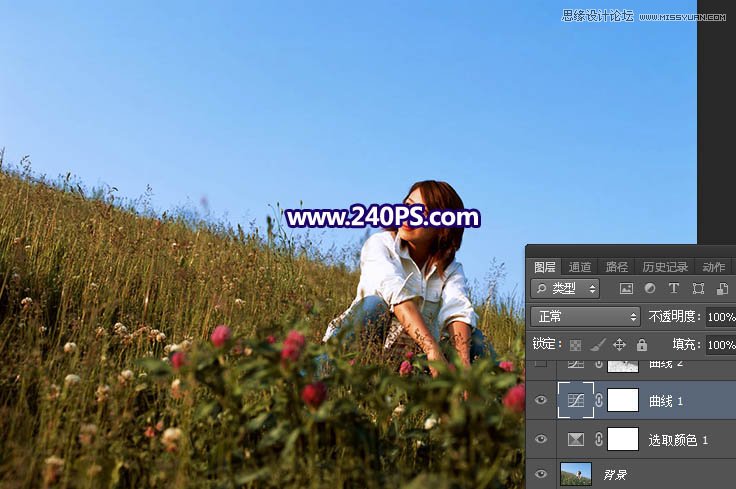Select the 背景 layer name

(615, 475)
